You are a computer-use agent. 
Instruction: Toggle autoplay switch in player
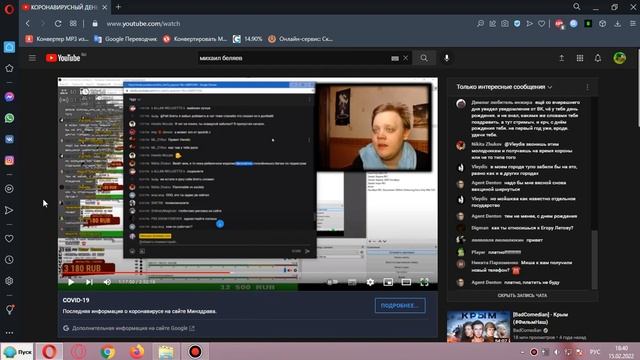point(332,282)
